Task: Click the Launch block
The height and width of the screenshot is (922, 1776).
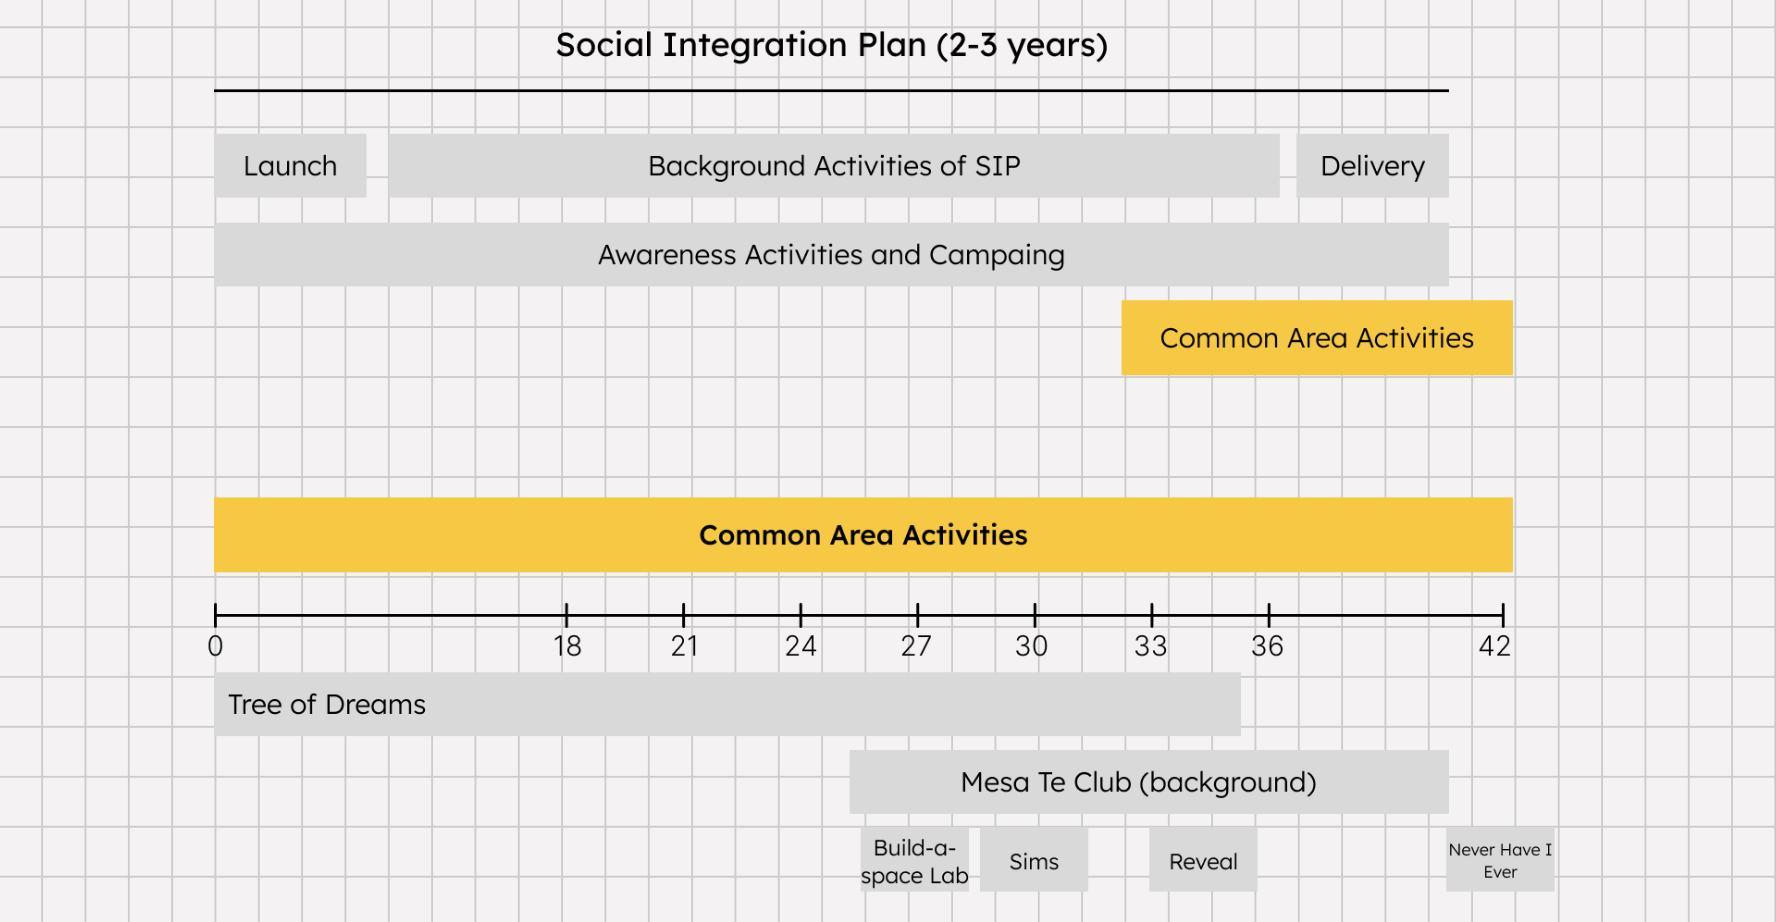Action: point(290,166)
